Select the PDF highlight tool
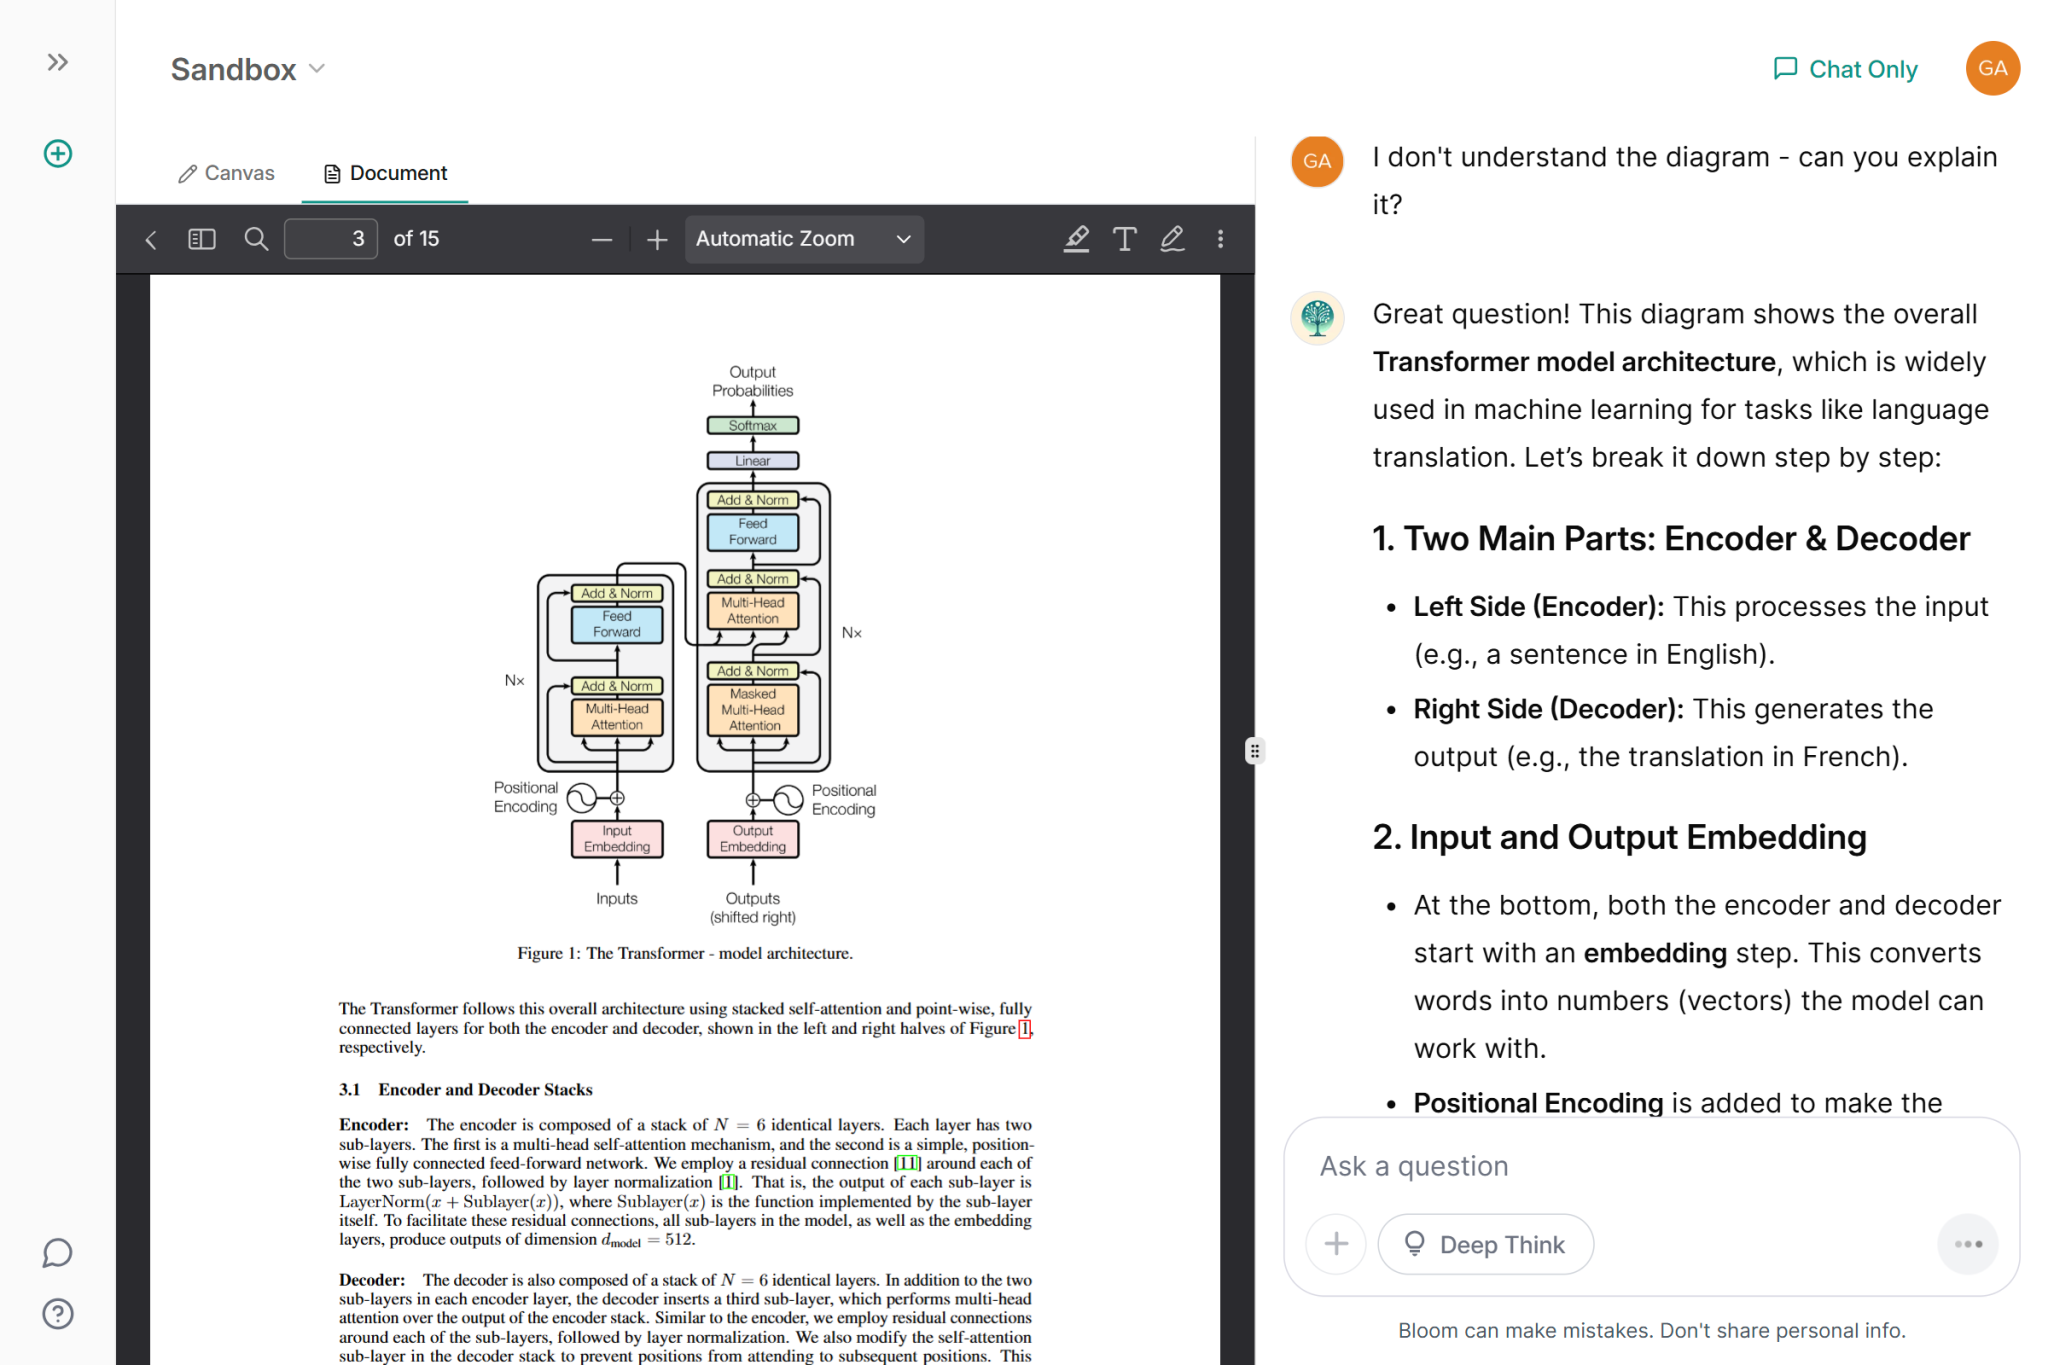 1076,239
